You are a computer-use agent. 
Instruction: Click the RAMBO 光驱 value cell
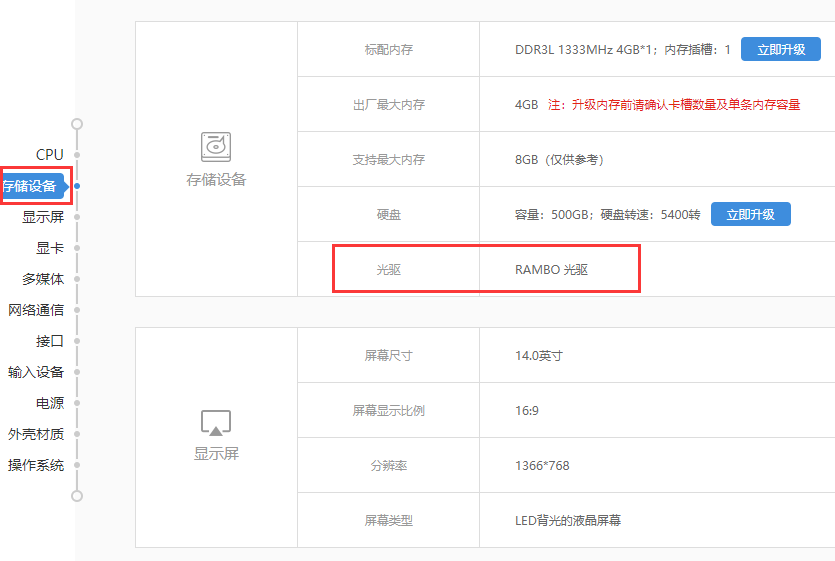pos(551,269)
